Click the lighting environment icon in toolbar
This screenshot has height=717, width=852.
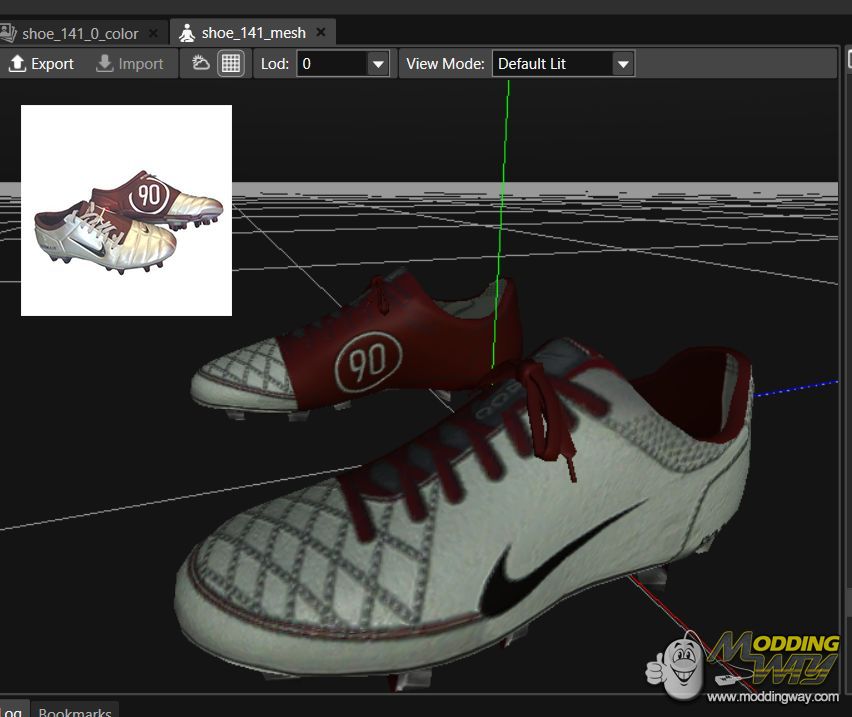201,63
